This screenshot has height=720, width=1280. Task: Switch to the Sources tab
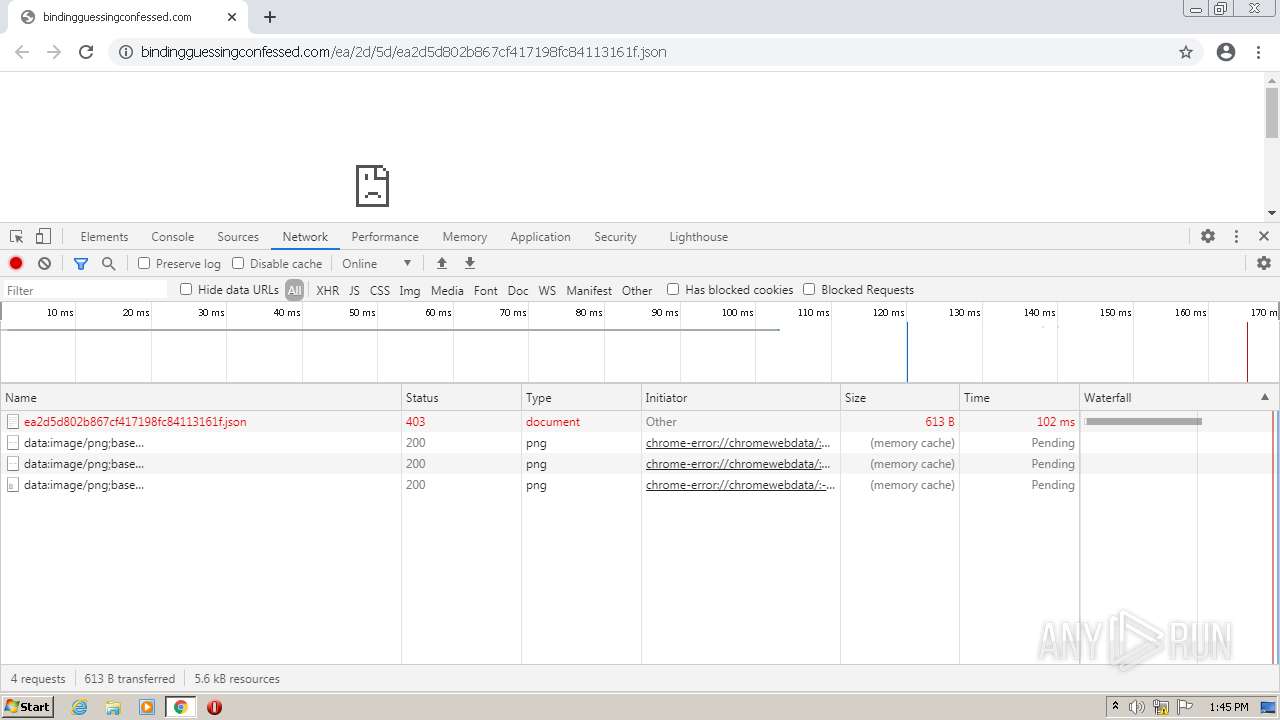tap(238, 237)
